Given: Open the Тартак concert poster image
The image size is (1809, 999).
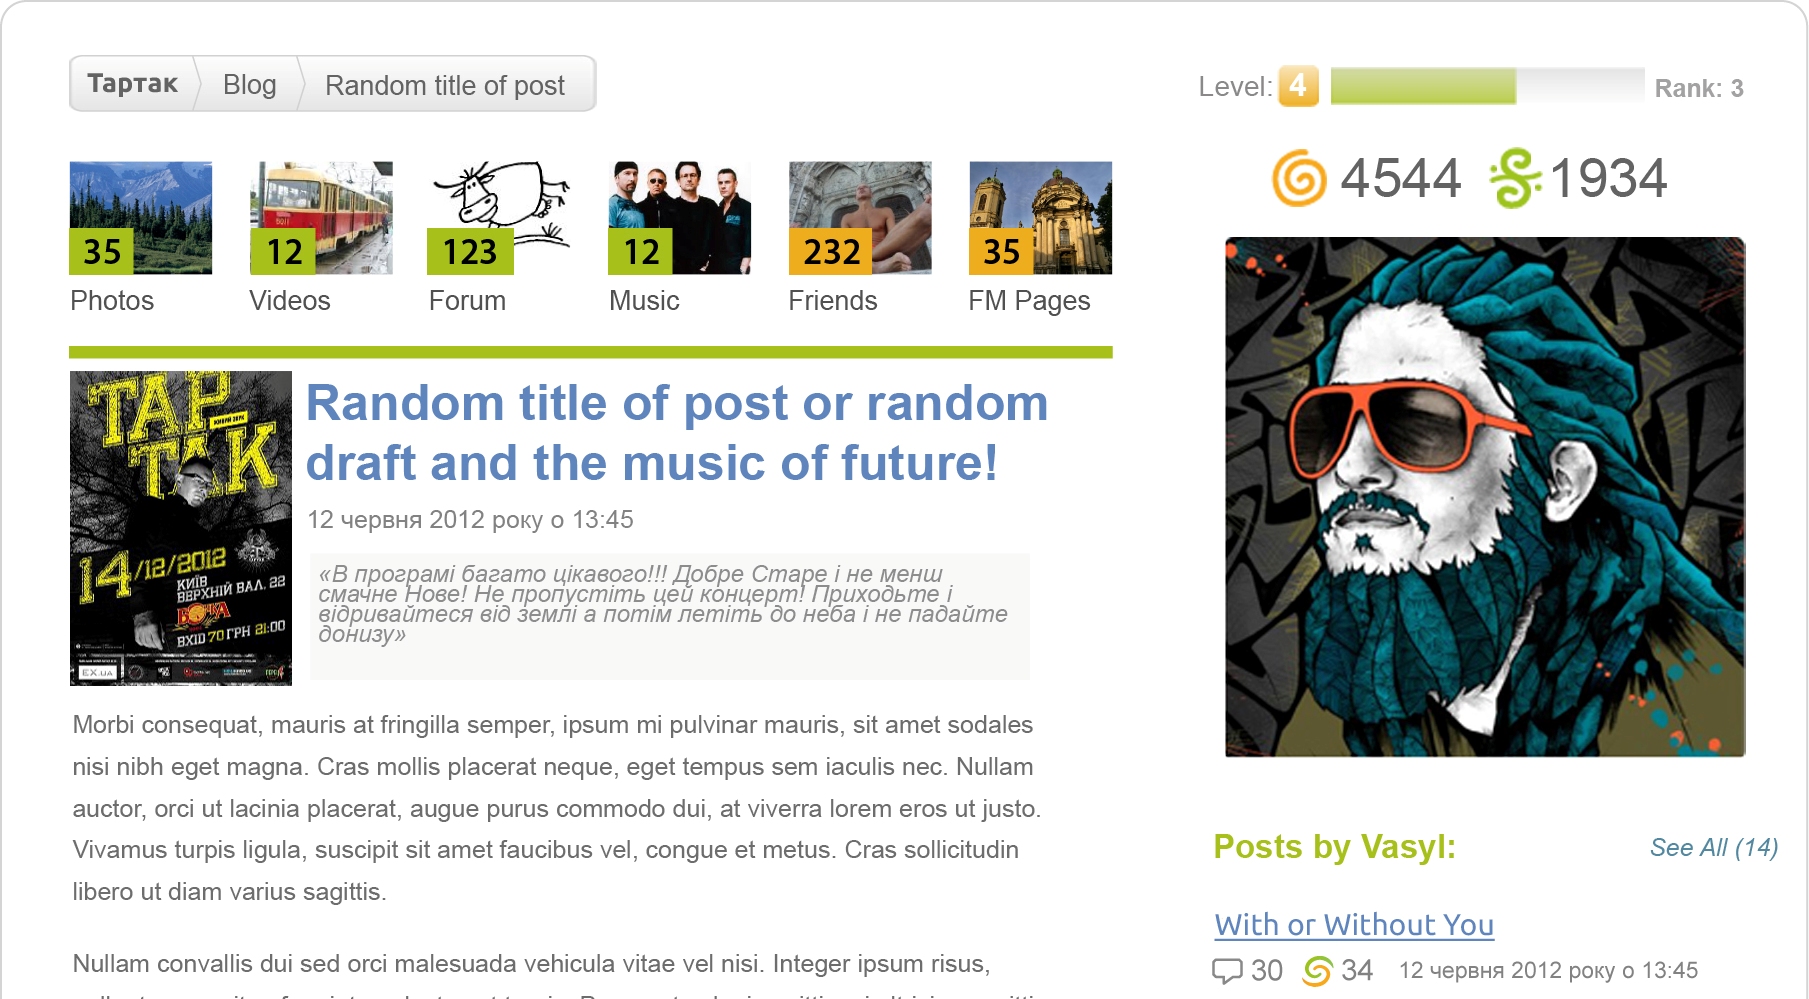Looking at the screenshot, I should [181, 528].
